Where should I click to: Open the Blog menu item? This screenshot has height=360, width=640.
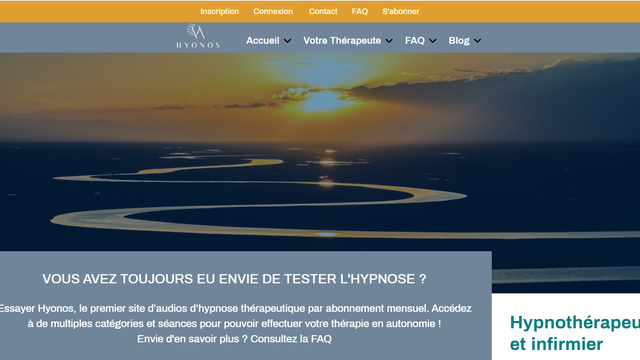pos(459,40)
